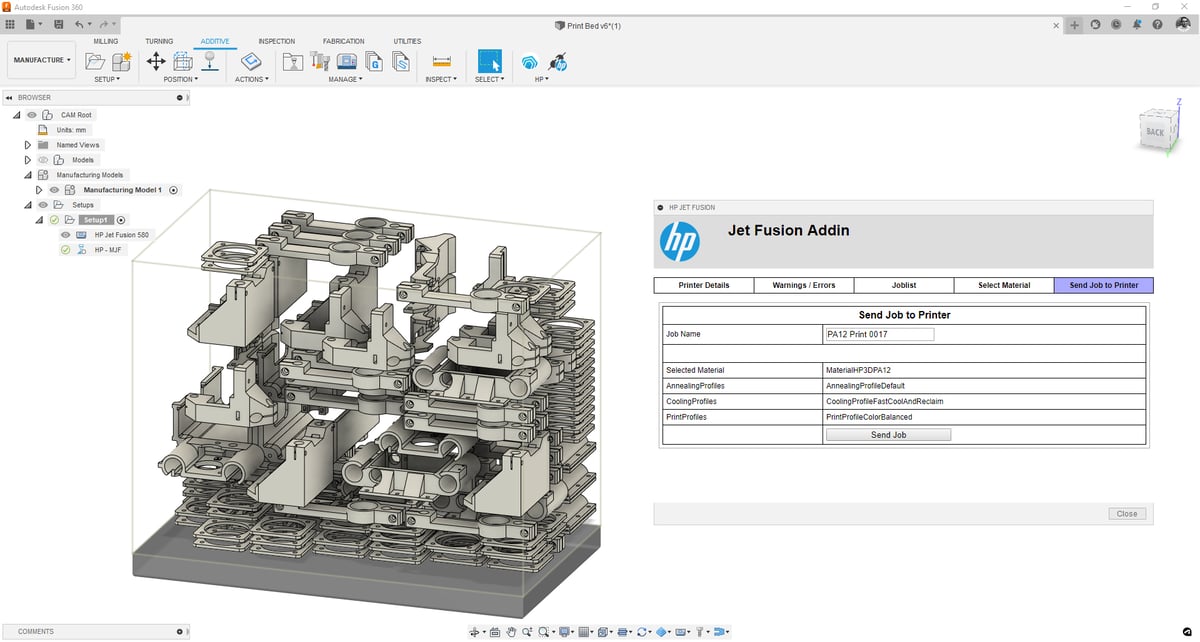Open the Joblist tab

pos(904,285)
